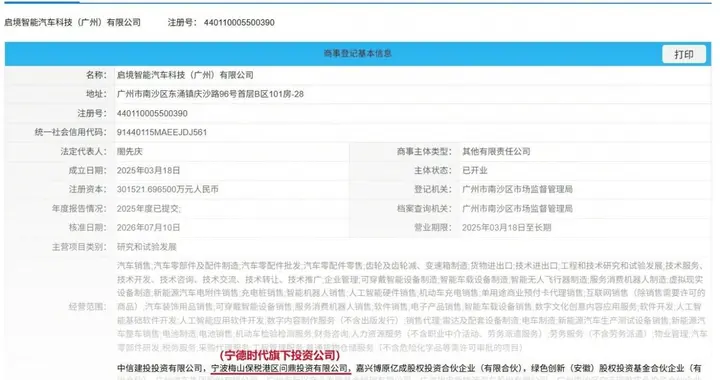Select credit code 91440115MAEEJDJ561
This screenshot has width=720, height=380.
click(162, 132)
